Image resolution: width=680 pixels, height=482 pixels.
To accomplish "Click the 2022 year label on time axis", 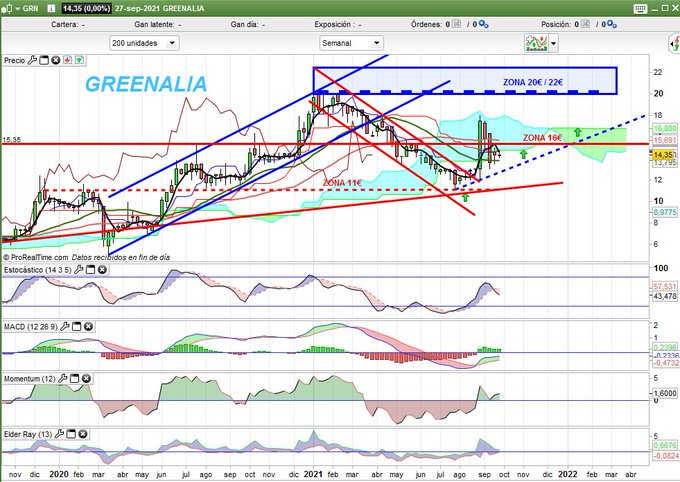I will tap(567, 474).
